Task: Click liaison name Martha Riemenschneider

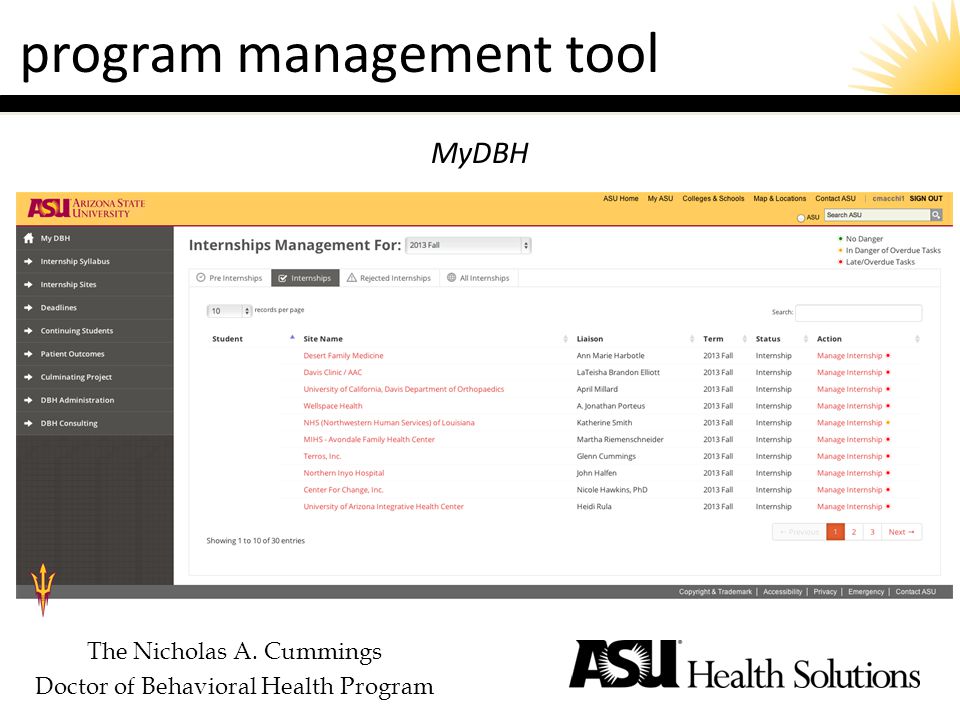Action: point(620,440)
